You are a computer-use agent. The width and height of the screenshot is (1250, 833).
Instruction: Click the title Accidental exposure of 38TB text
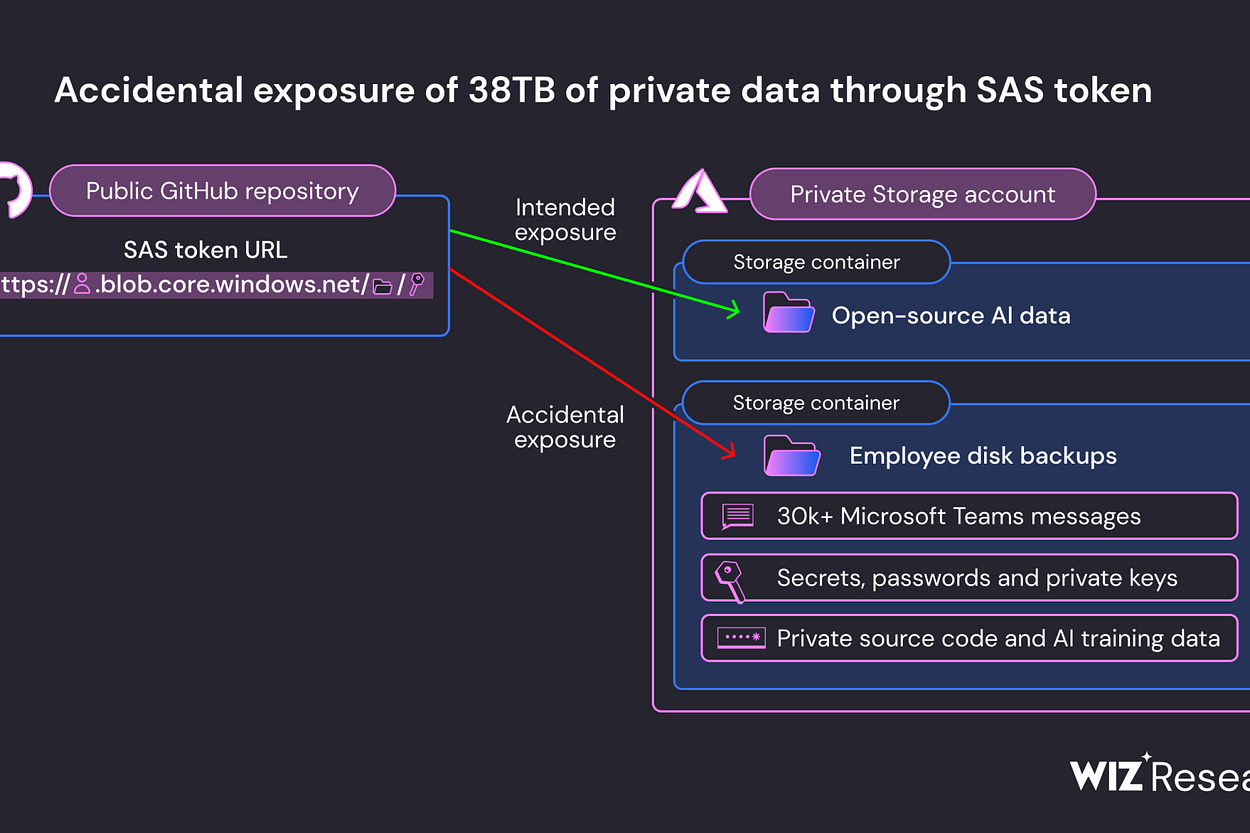coord(603,90)
